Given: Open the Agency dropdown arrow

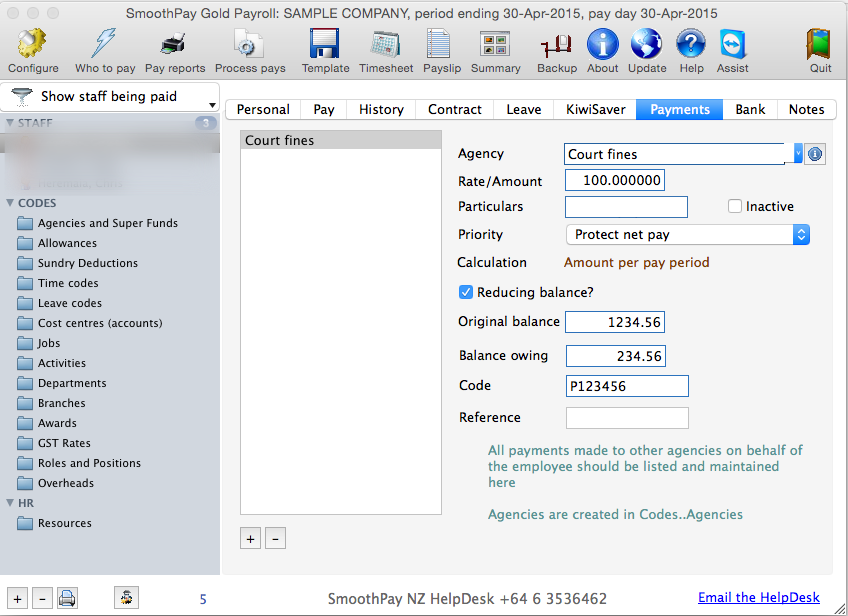Looking at the screenshot, I should point(797,154).
